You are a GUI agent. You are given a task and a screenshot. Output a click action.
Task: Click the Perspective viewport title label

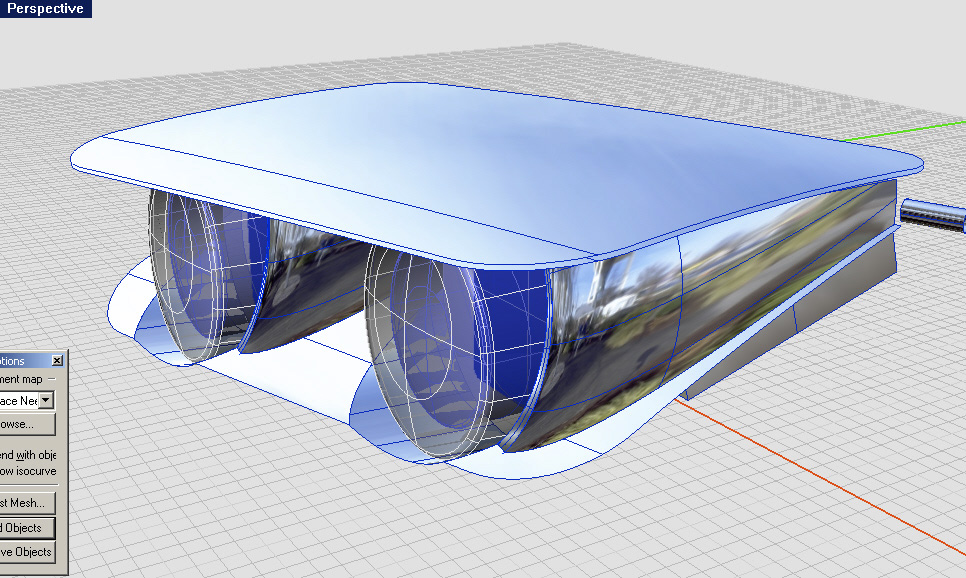[45, 9]
